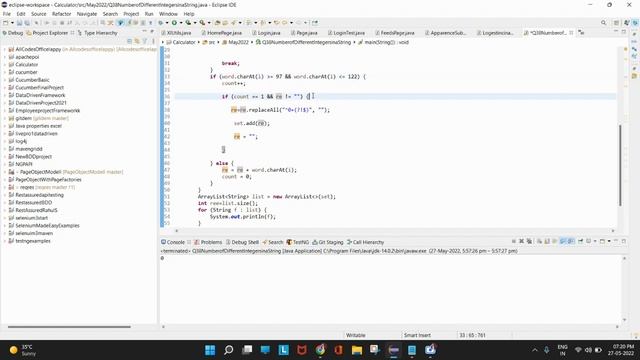Click the Calculator breadcrumb segment
640x360 pixels.
pos(181,42)
